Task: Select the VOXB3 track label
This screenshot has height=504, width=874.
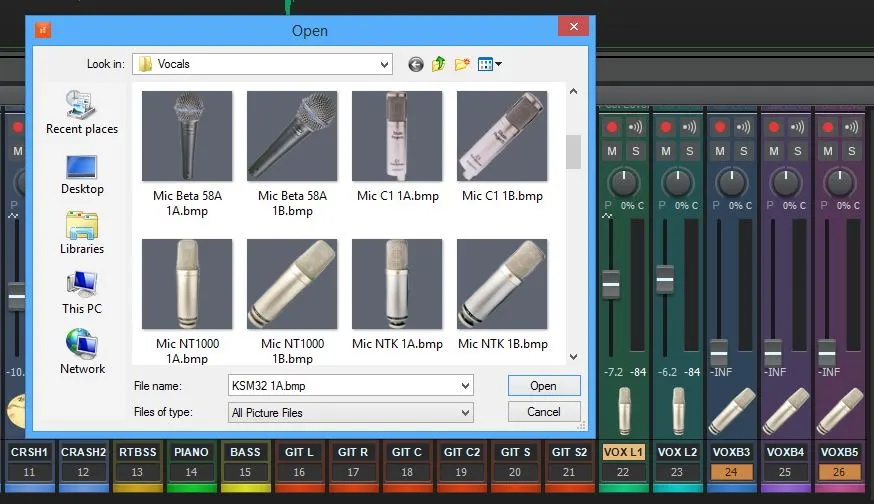Action: pyautogui.click(x=731, y=452)
